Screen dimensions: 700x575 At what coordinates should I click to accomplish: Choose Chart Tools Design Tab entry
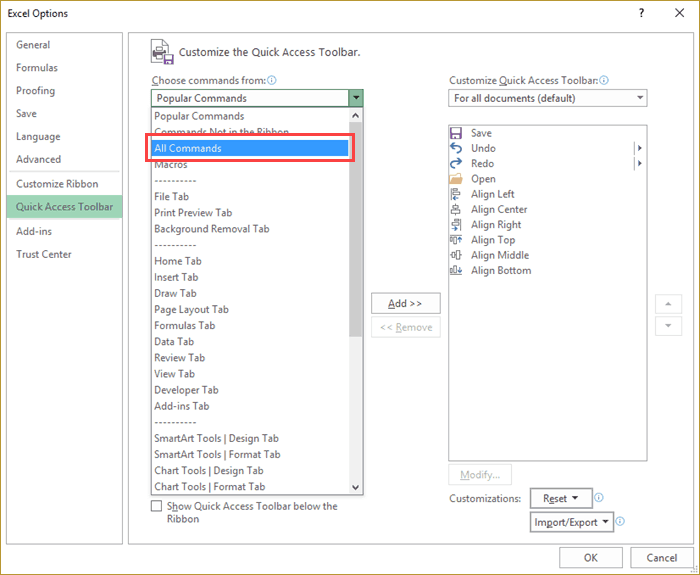point(250,470)
